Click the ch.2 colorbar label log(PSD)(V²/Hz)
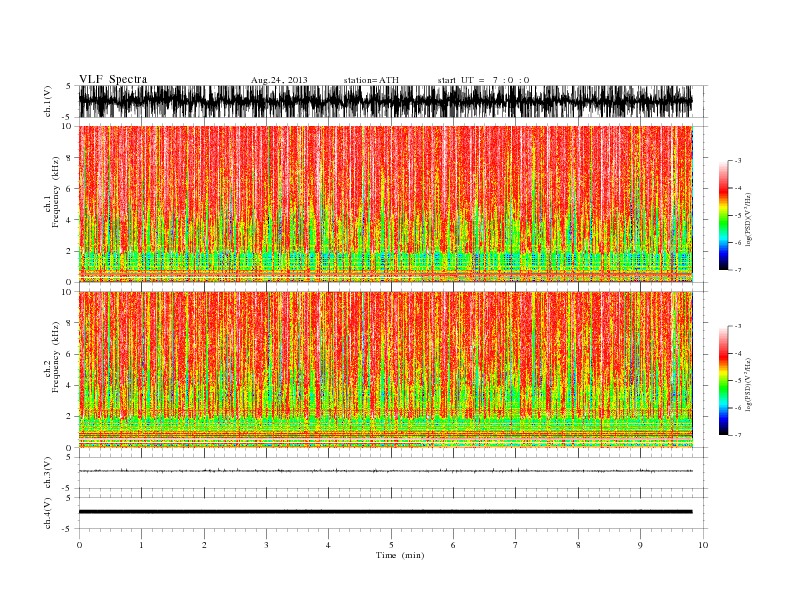This screenshot has height=612, width=792. pos(748,384)
